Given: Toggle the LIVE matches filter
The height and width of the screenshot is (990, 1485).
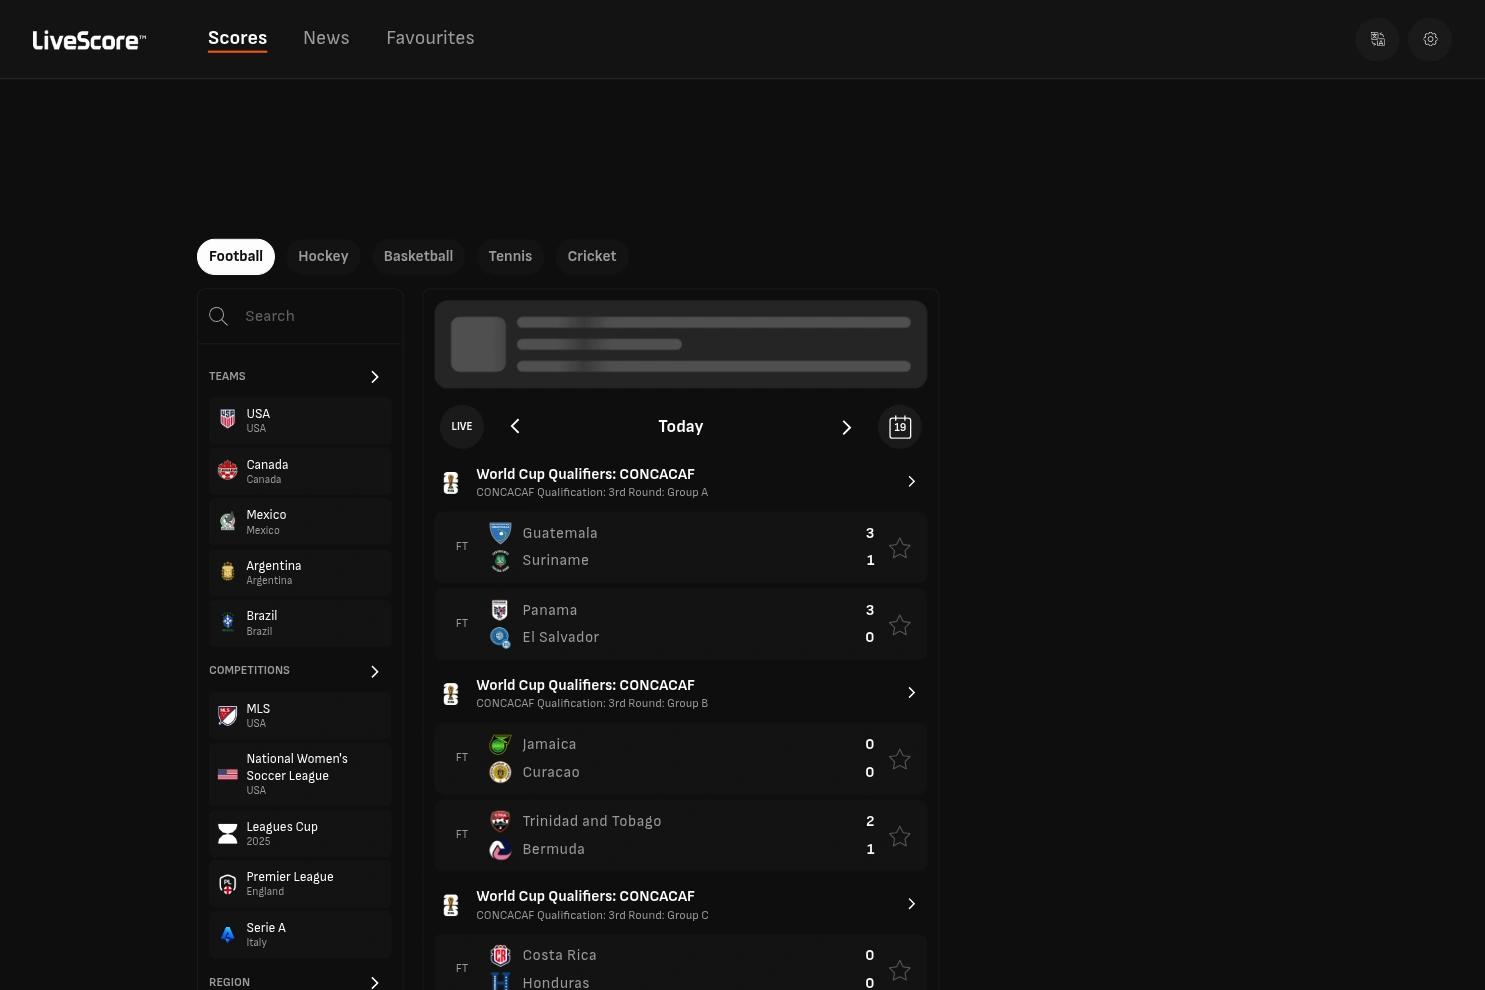Looking at the screenshot, I should point(462,427).
